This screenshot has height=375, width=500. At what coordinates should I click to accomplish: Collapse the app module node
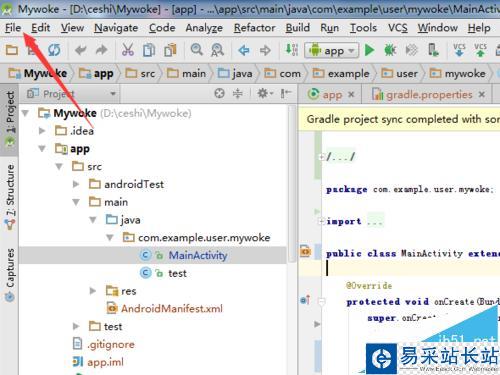click(42, 149)
